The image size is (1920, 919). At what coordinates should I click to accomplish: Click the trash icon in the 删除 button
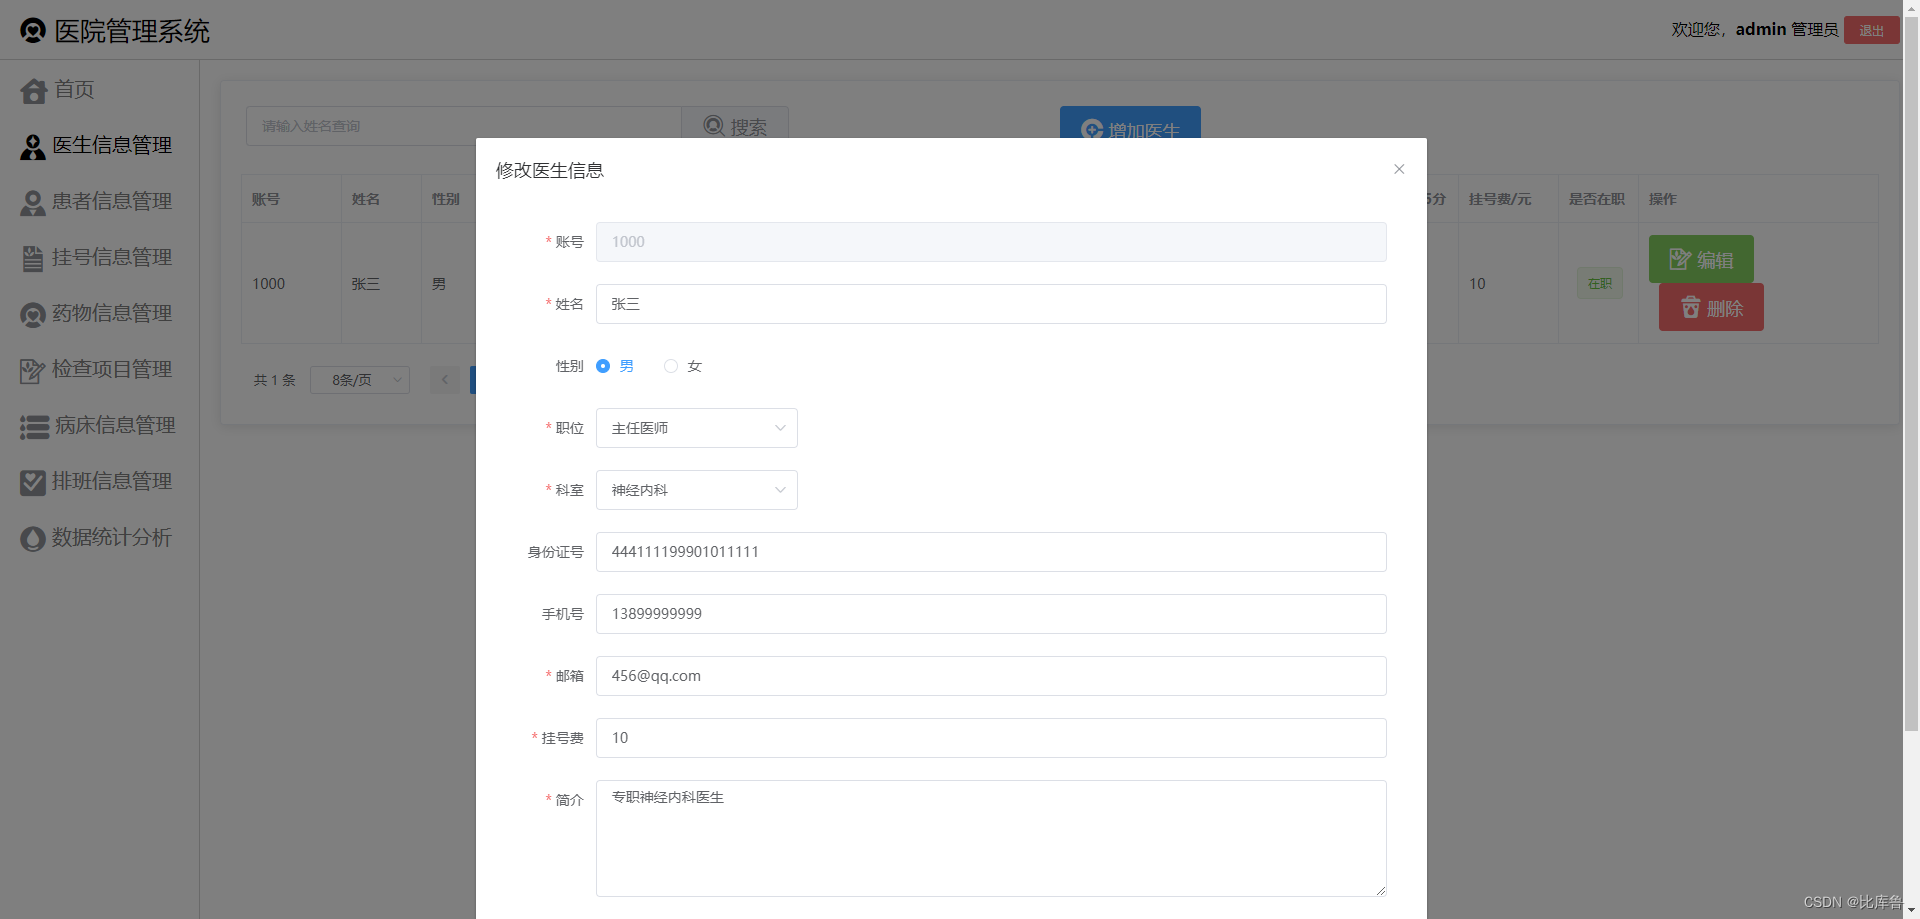point(1690,308)
